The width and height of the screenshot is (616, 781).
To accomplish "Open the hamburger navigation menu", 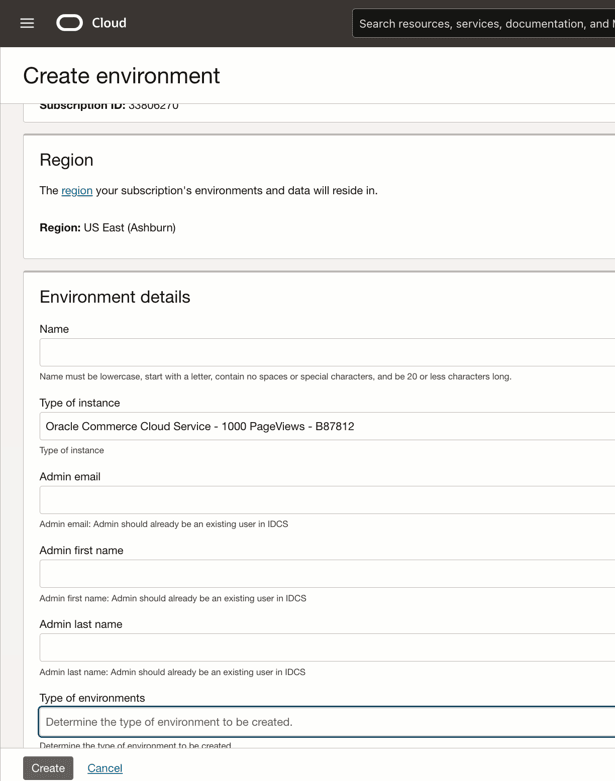I will (27, 23).
